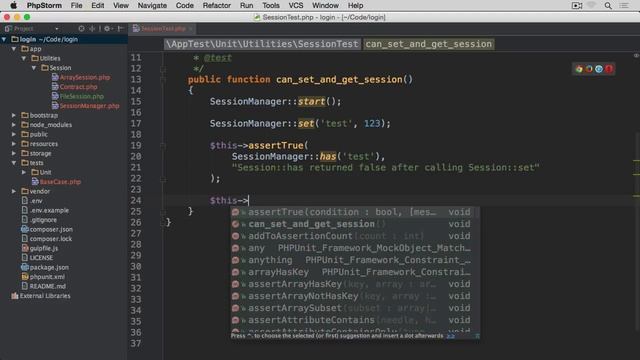
Task: Open in Chrome browser icon
Action: (579, 69)
